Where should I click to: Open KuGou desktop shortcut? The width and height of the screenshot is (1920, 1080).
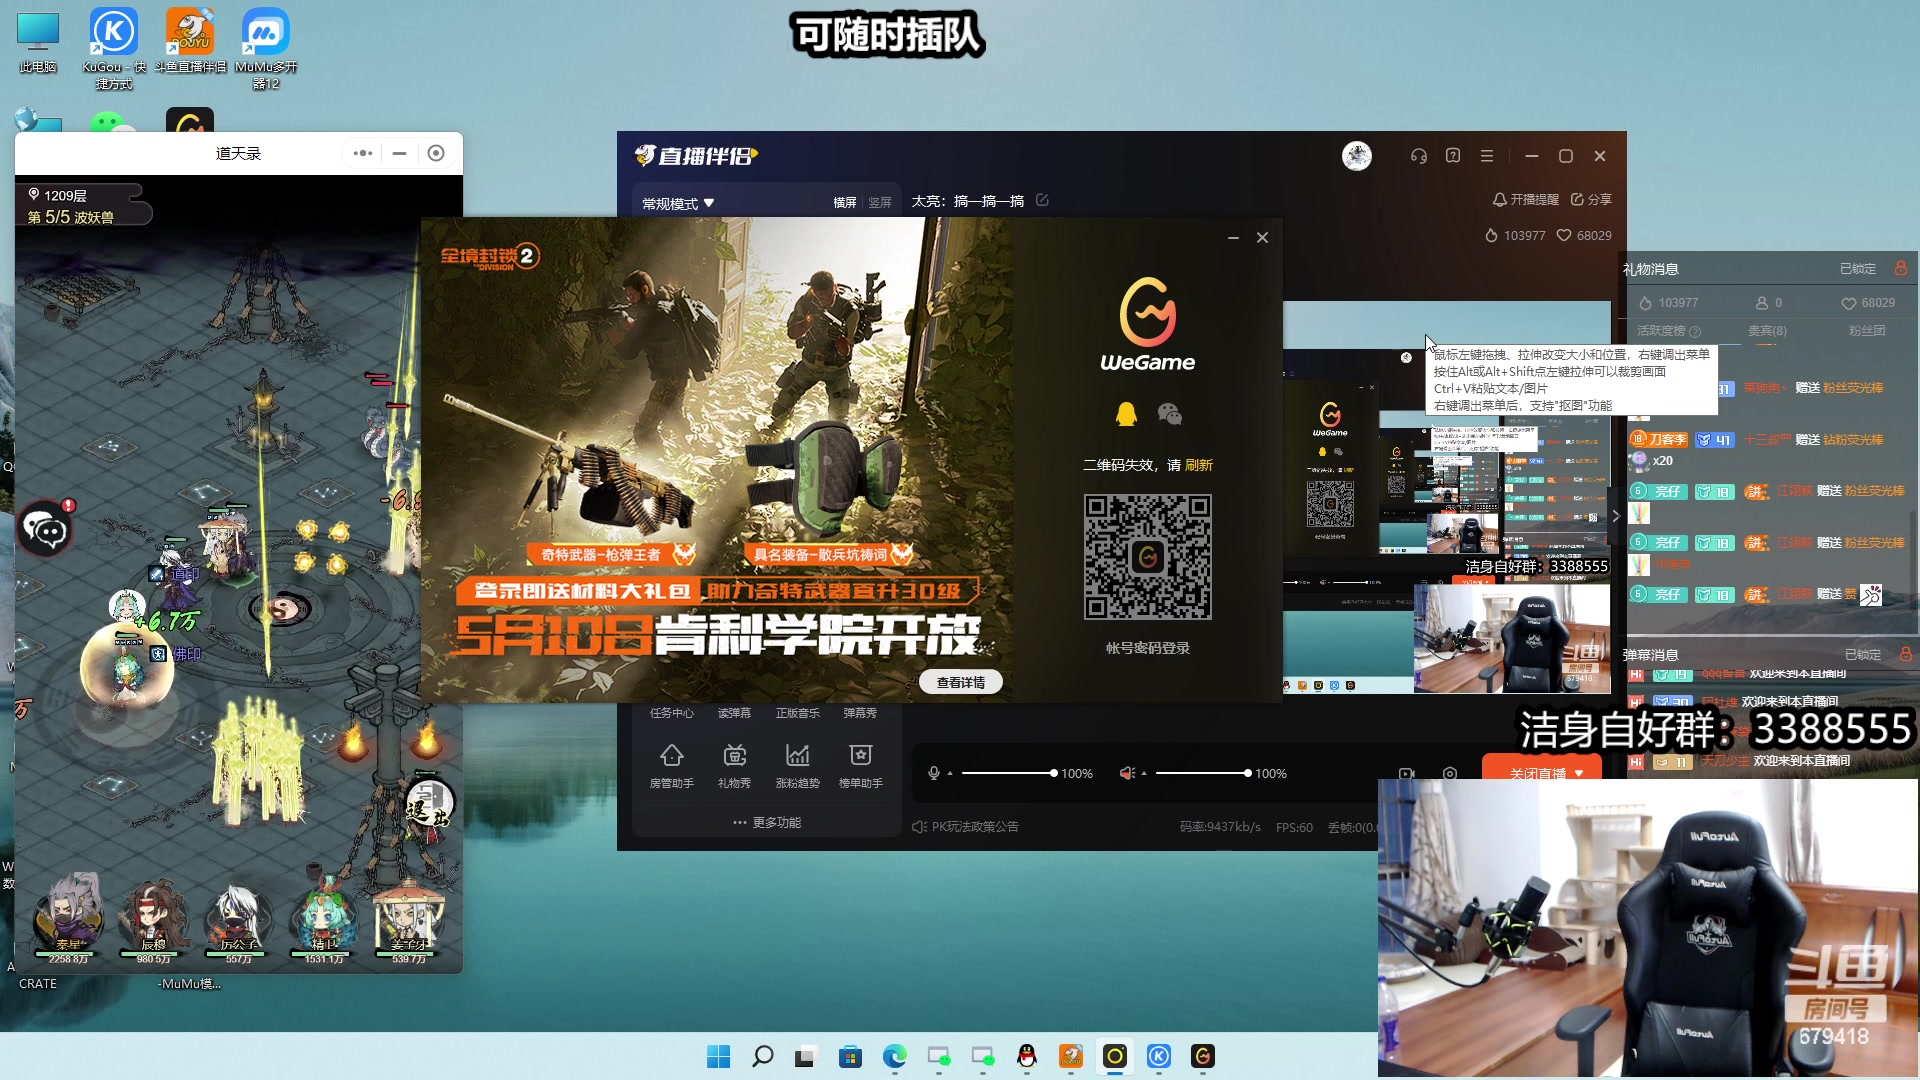click(x=114, y=48)
